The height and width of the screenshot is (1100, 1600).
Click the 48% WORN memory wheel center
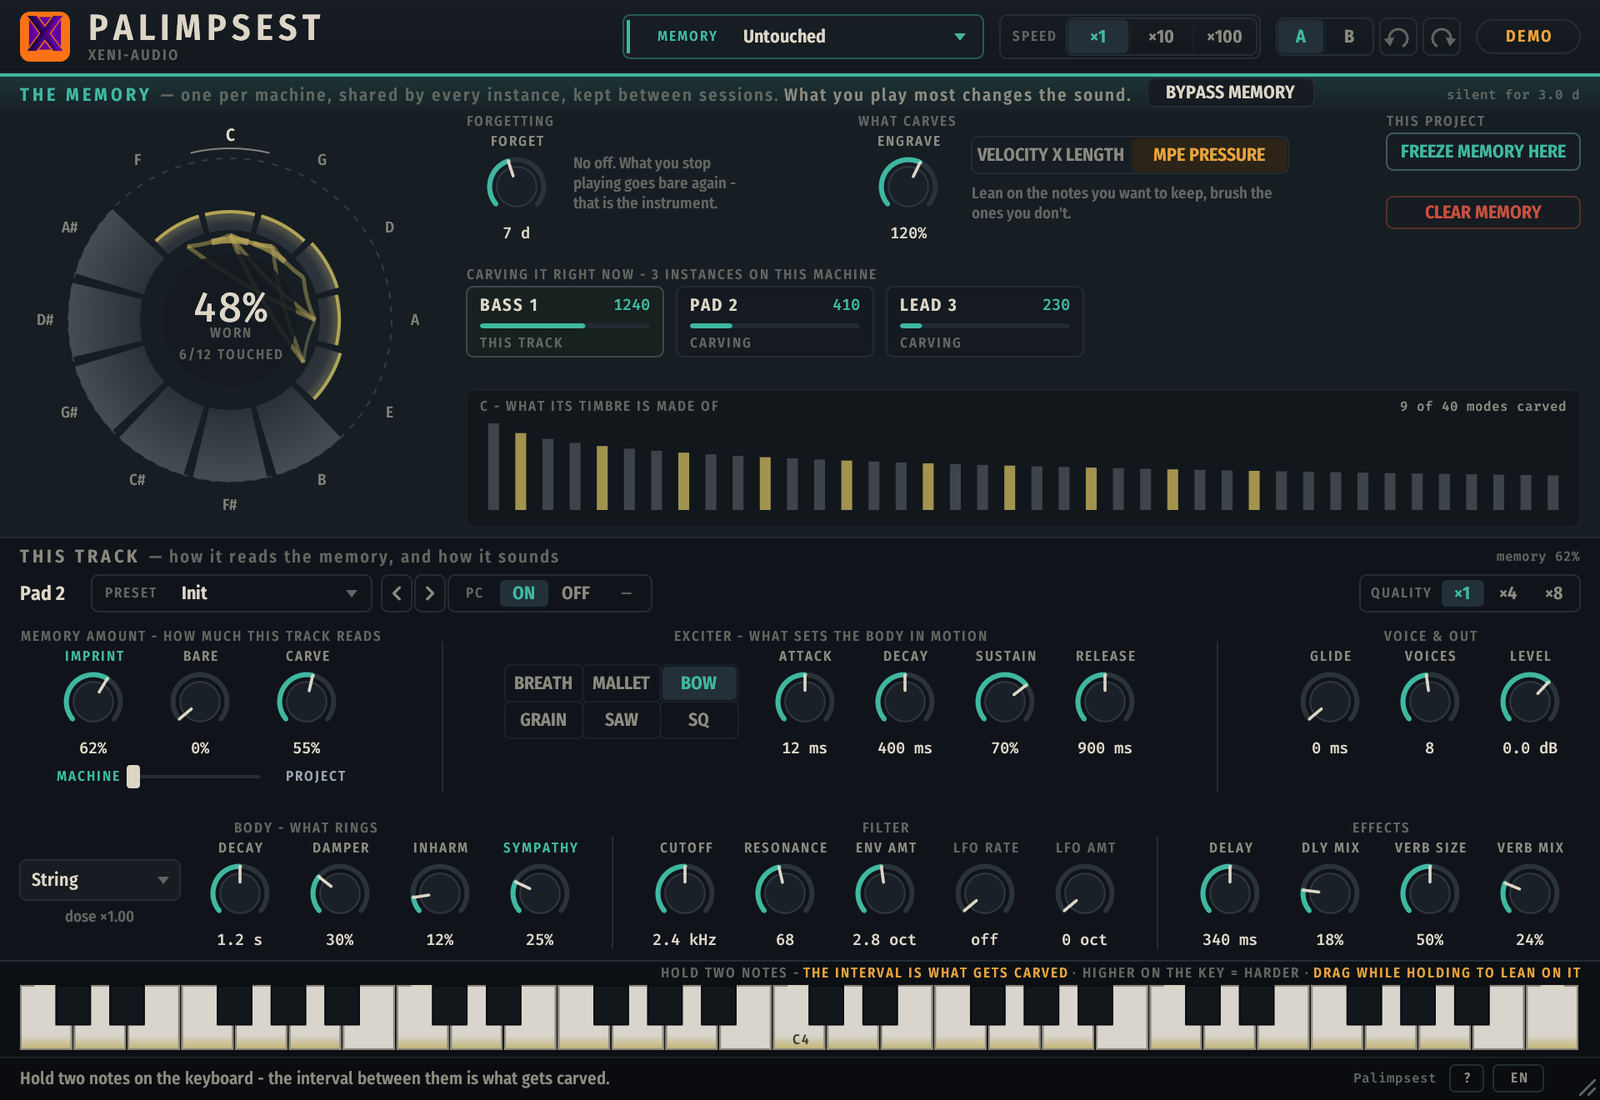(231, 322)
